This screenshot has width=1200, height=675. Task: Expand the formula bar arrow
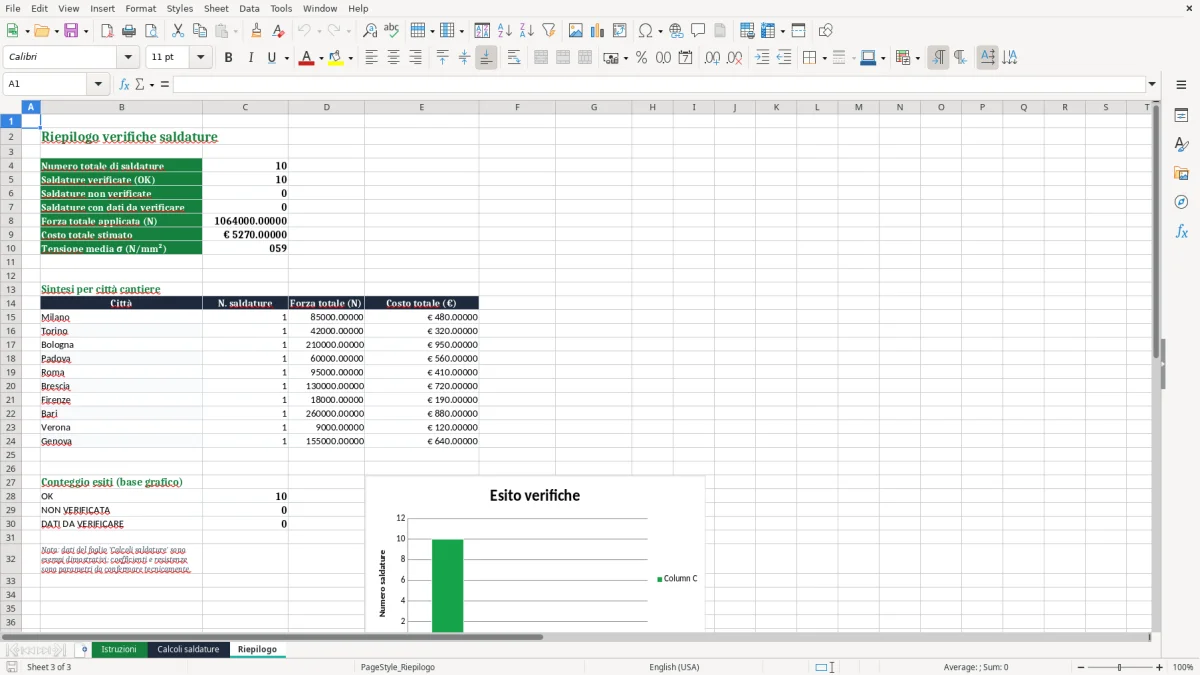pyautogui.click(x=1152, y=84)
